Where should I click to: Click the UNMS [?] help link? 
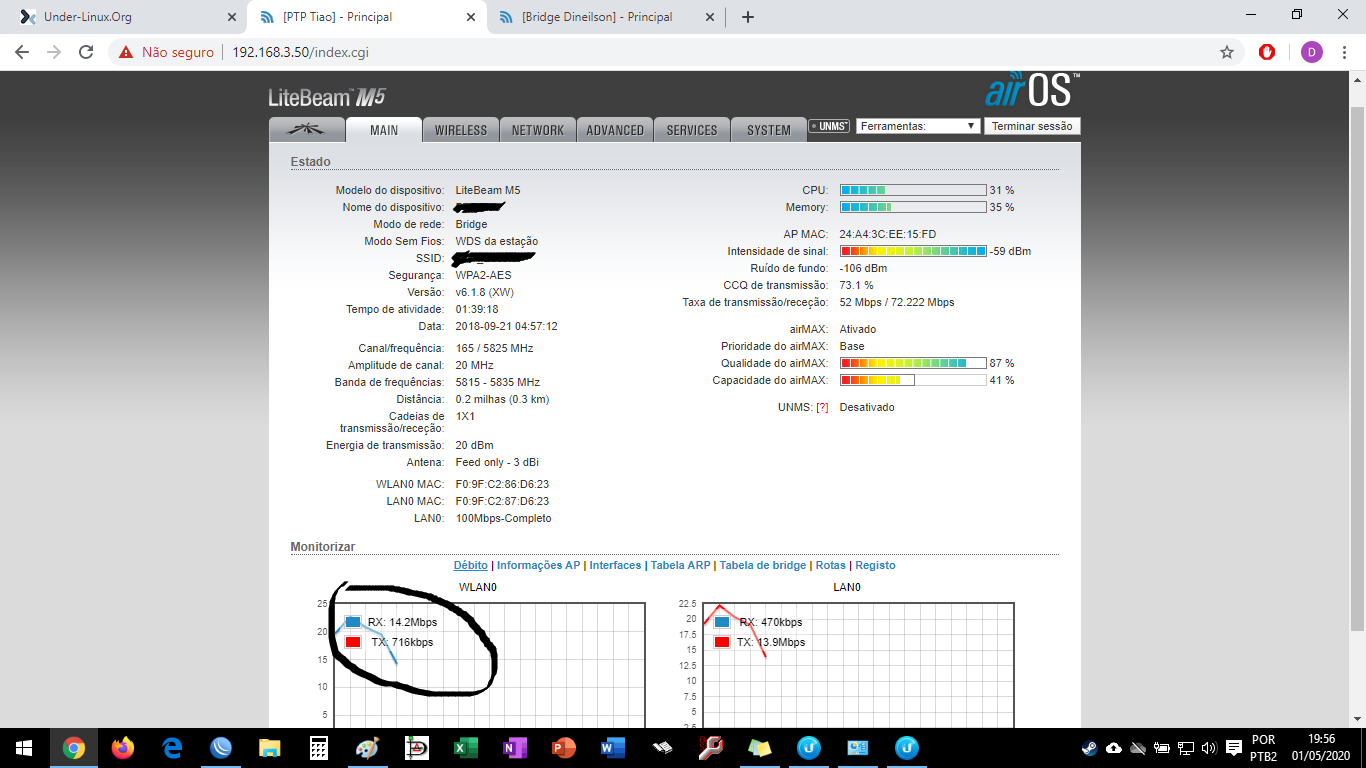pyautogui.click(x=823, y=407)
